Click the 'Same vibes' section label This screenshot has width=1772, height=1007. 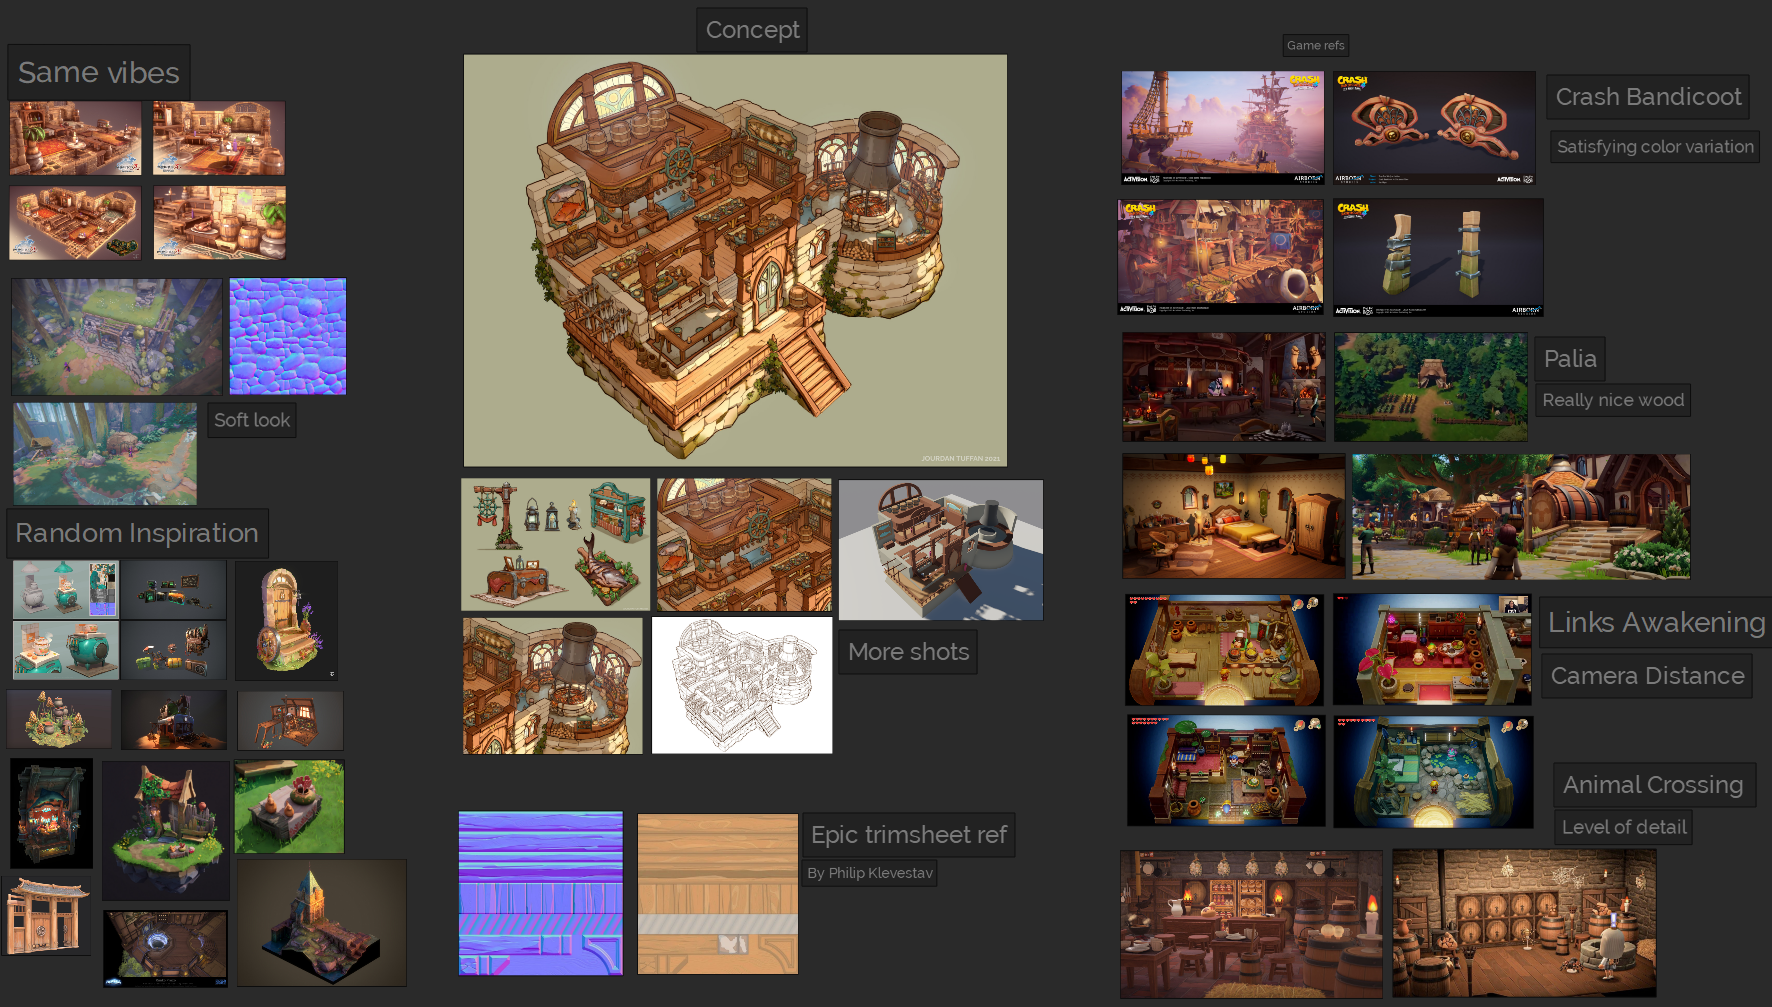click(x=98, y=72)
